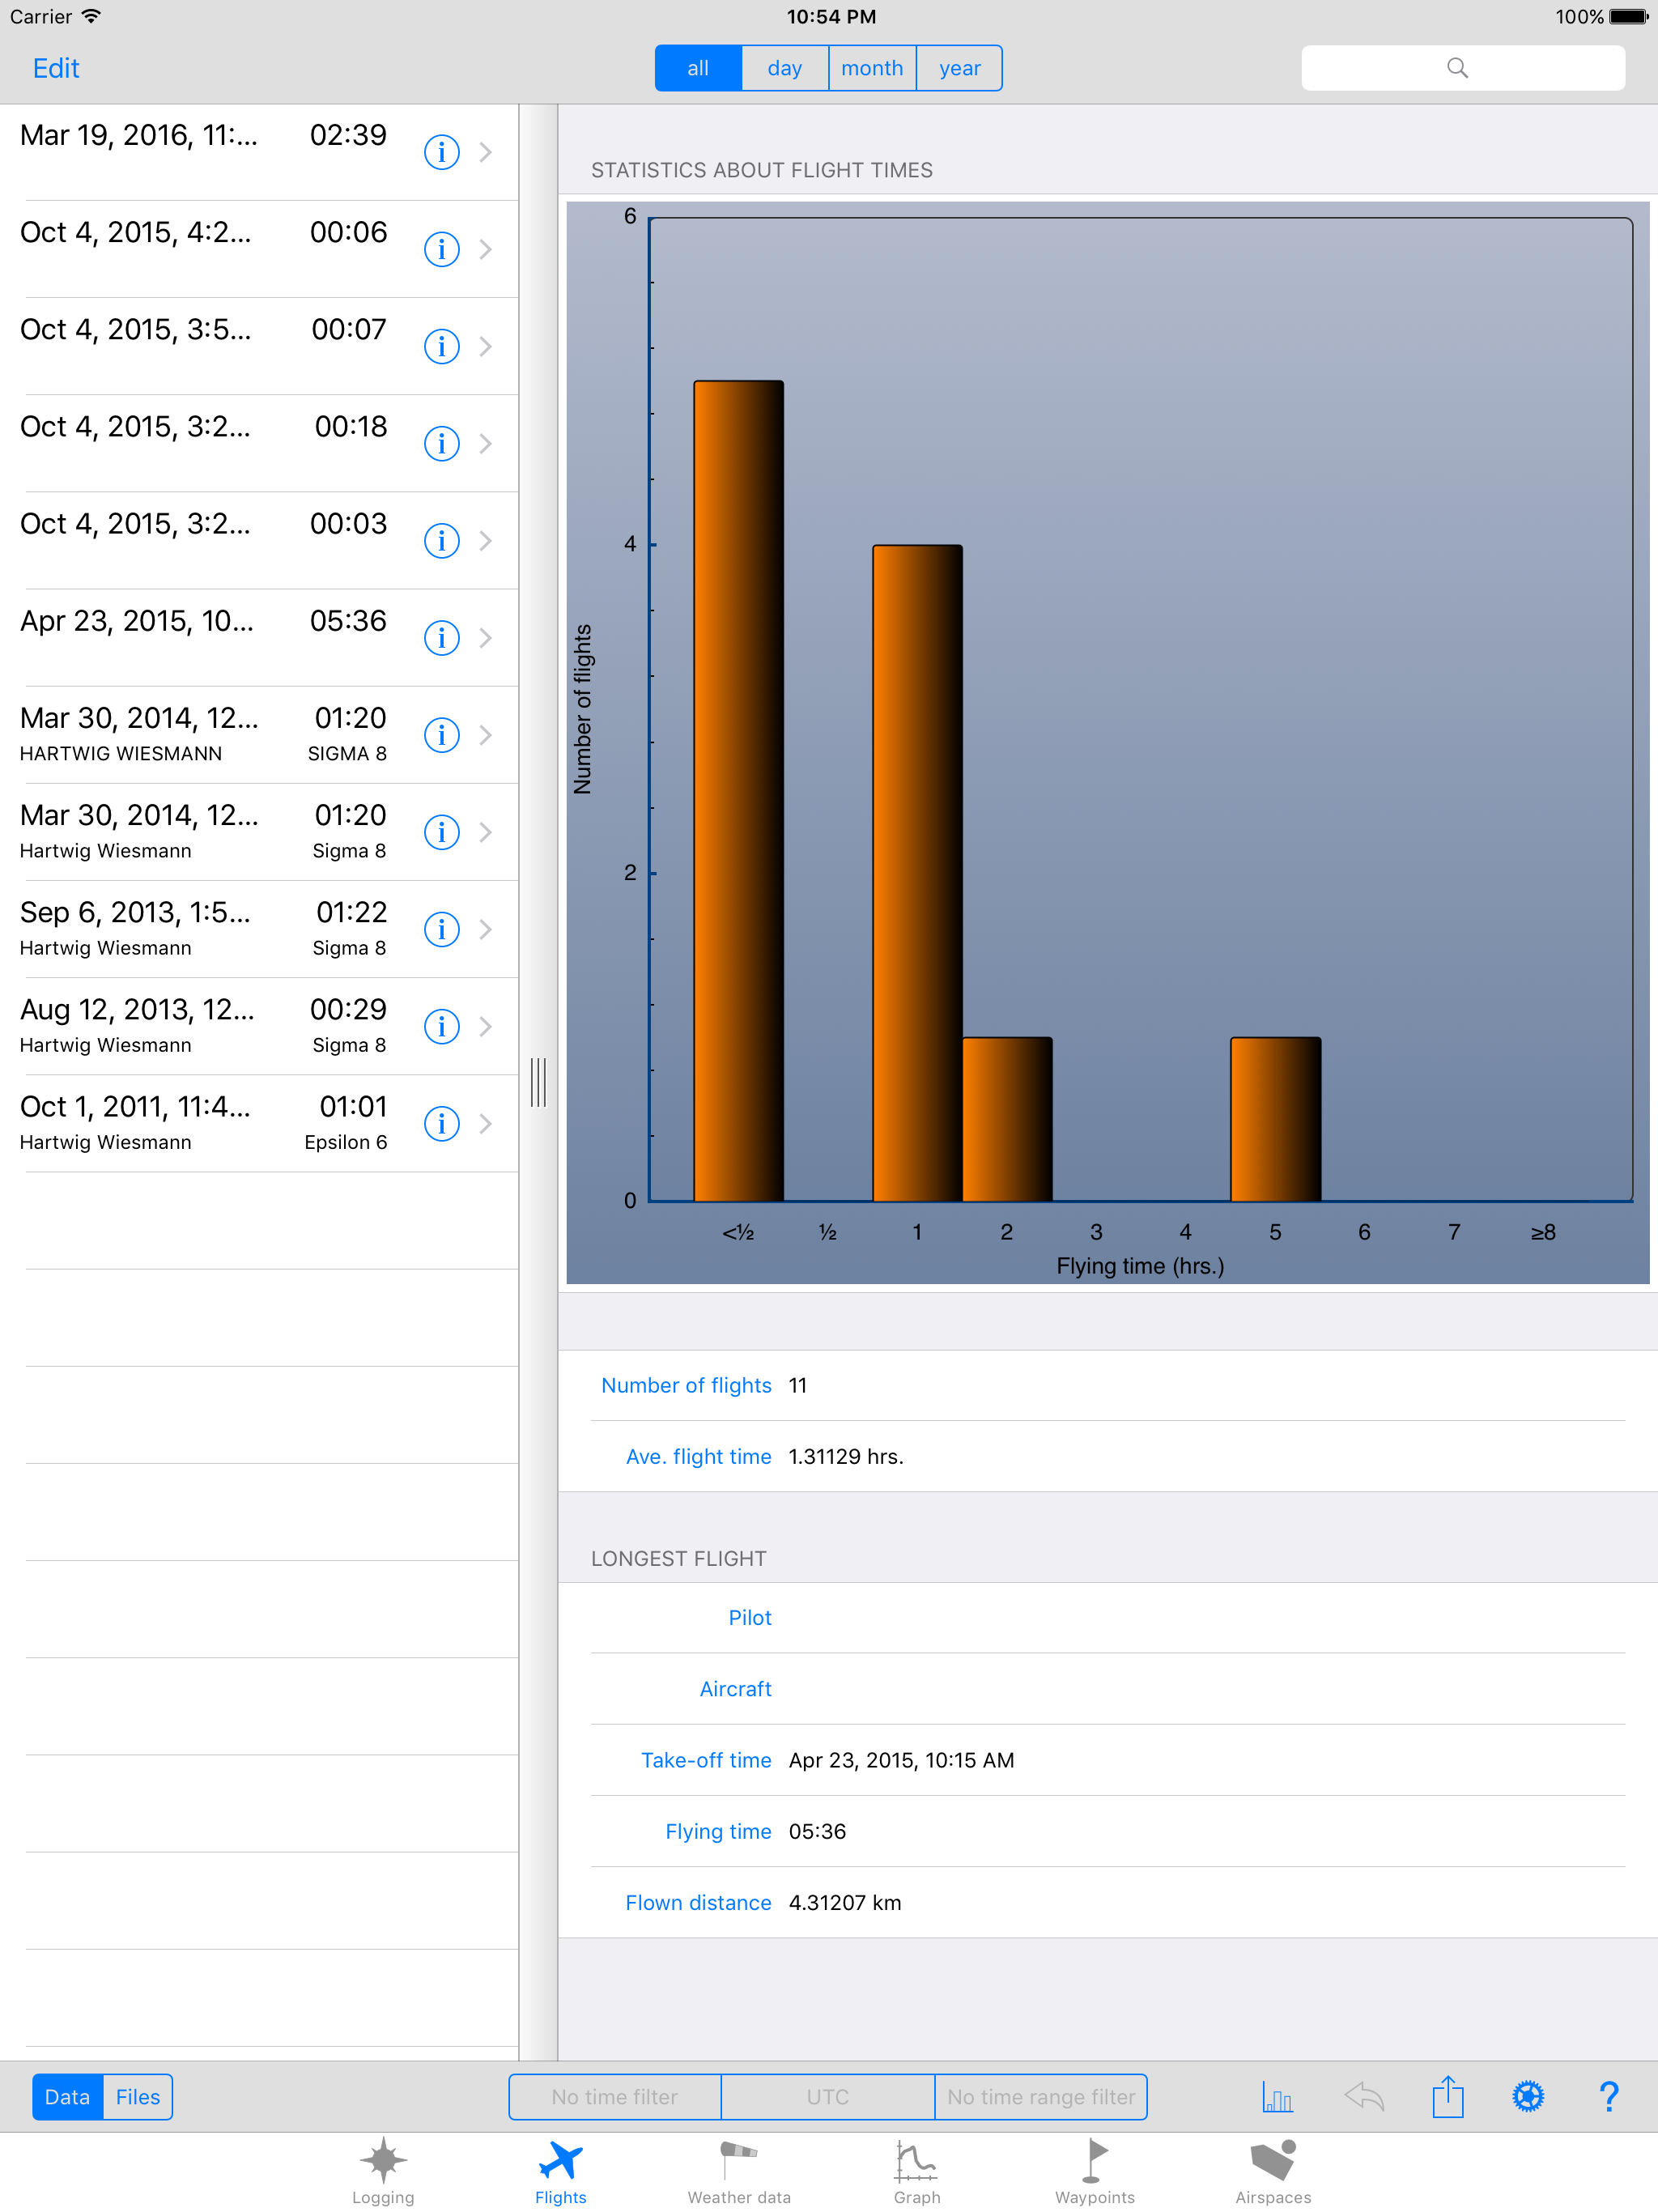Image resolution: width=1658 pixels, height=2212 pixels.
Task: Open info for Mar 19, 2016 flight
Action: 441,152
